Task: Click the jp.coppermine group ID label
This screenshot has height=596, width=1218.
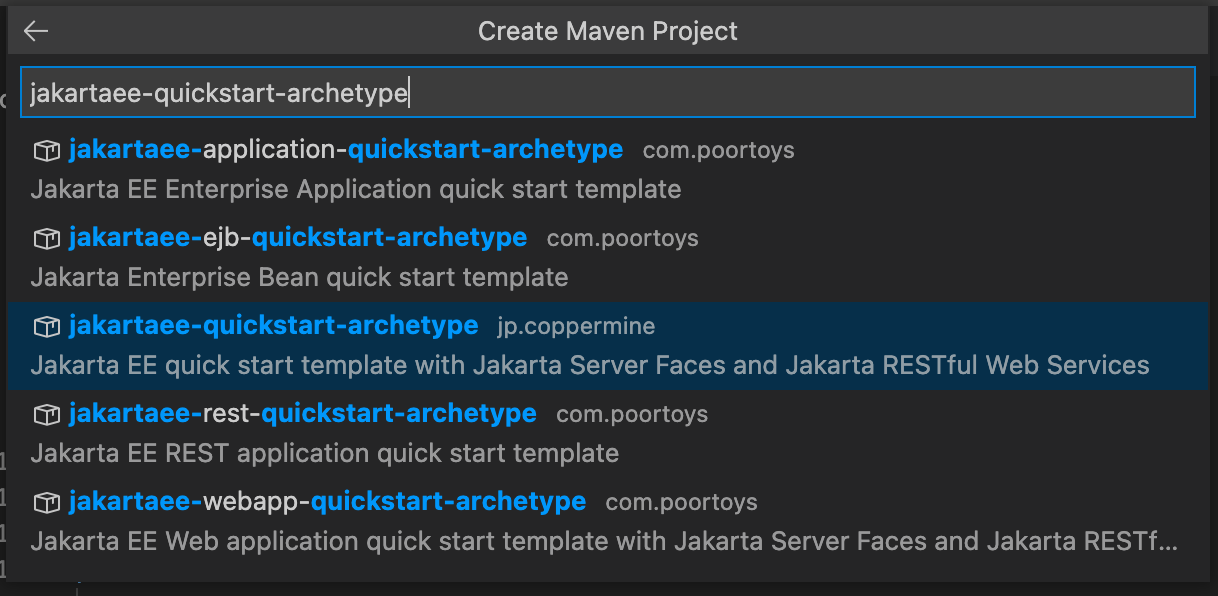Action: [x=576, y=327]
